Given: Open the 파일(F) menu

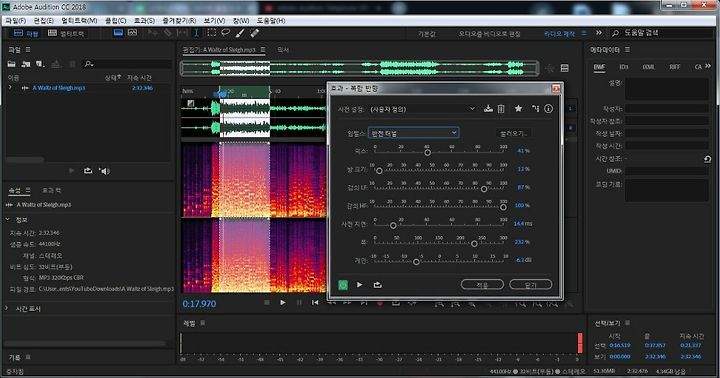Looking at the screenshot, I should [15, 21].
